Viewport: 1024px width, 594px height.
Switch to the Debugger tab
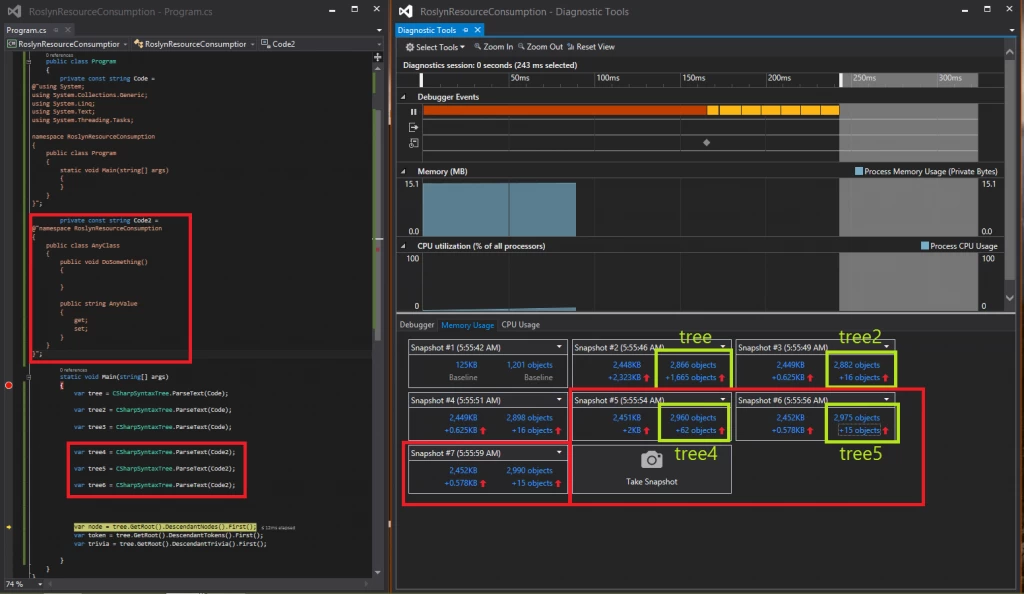click(417, 324)
